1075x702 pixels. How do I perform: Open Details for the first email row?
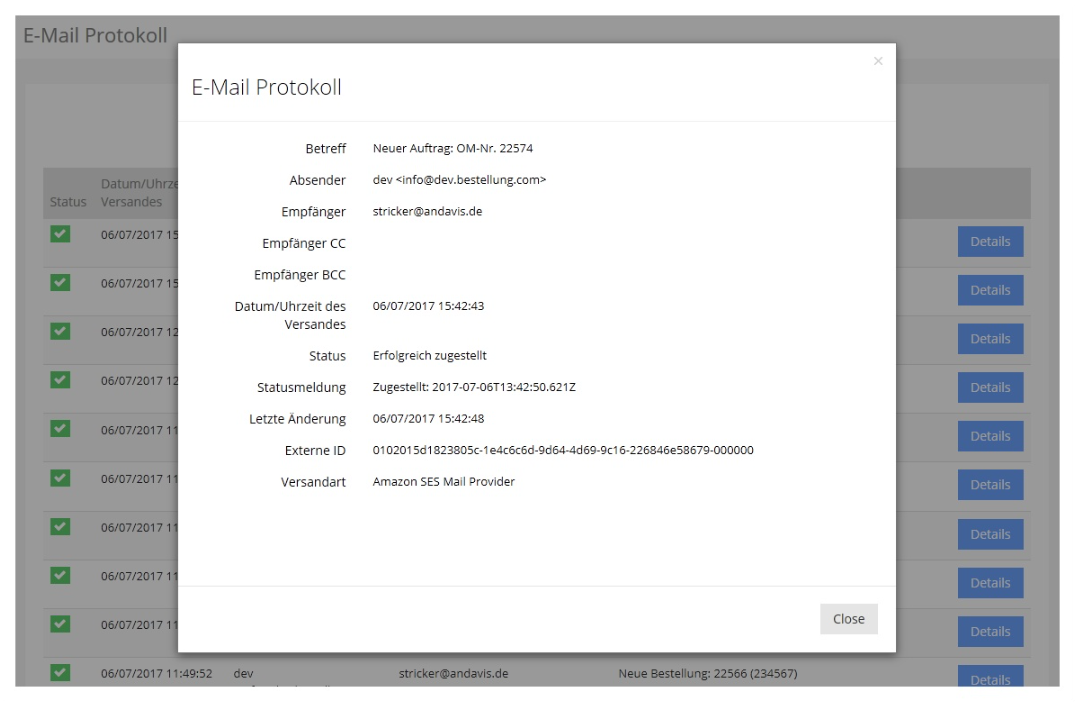click(x=989, y=241)
